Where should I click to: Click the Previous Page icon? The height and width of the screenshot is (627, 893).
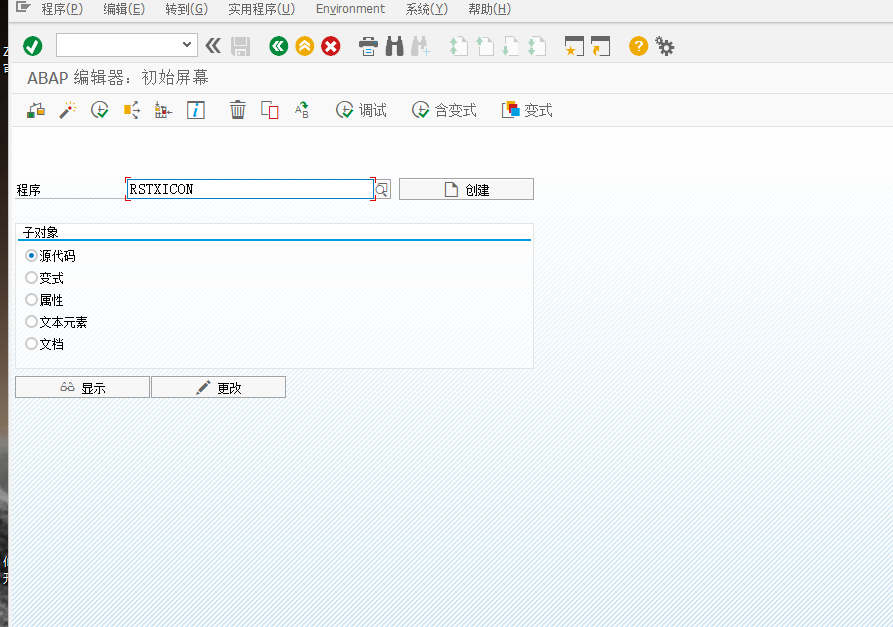coord(484,46)
